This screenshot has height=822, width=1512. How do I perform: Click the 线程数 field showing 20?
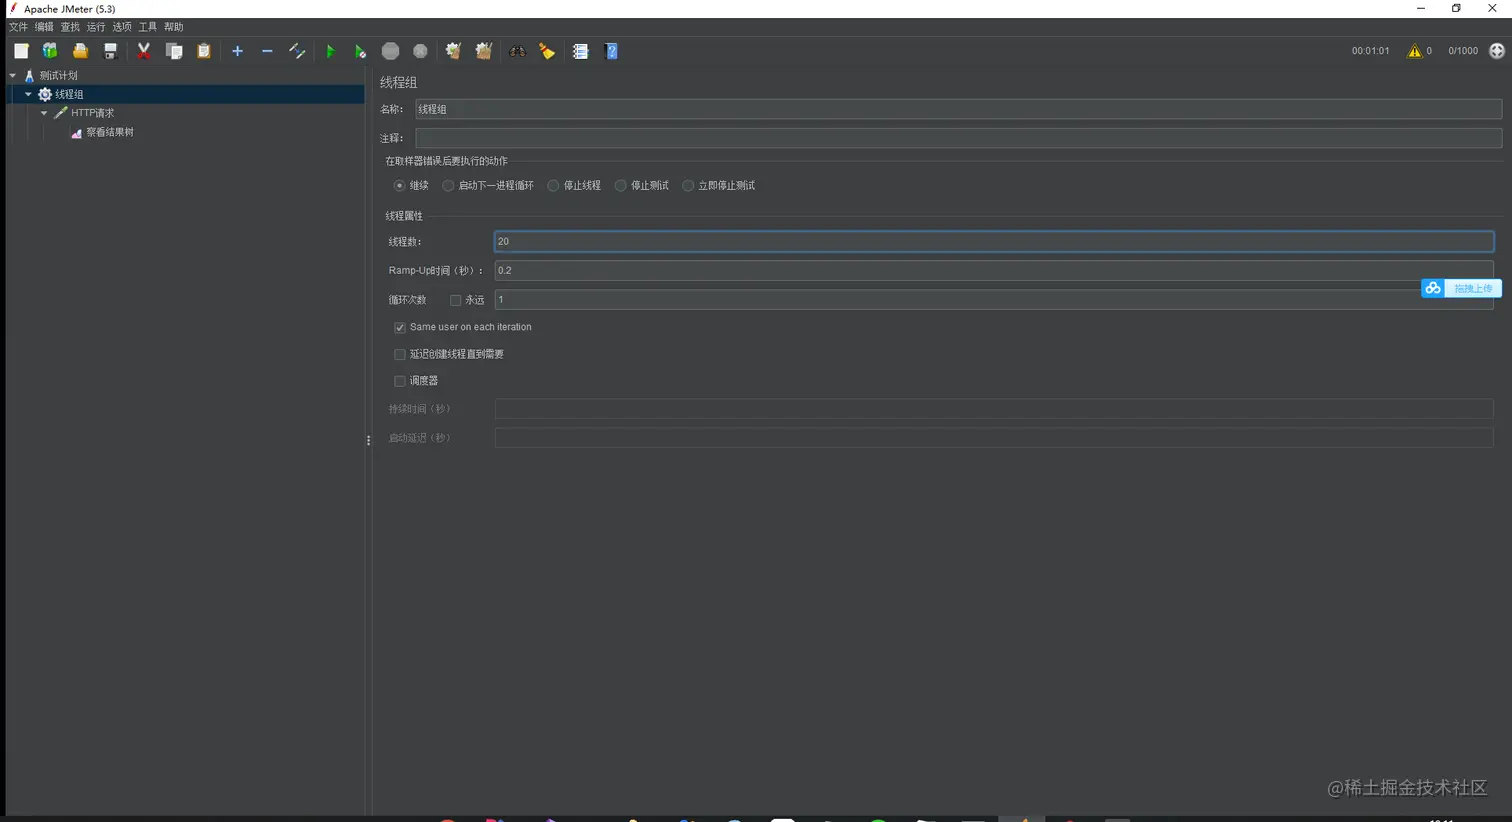[994, 241]
